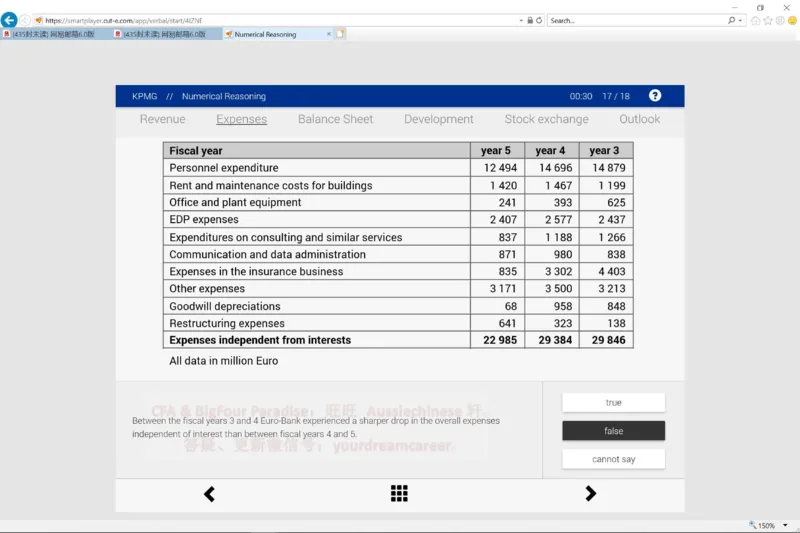Restore the browser window
This screenshot has height=533, width=800.
(x=760, y=8)
